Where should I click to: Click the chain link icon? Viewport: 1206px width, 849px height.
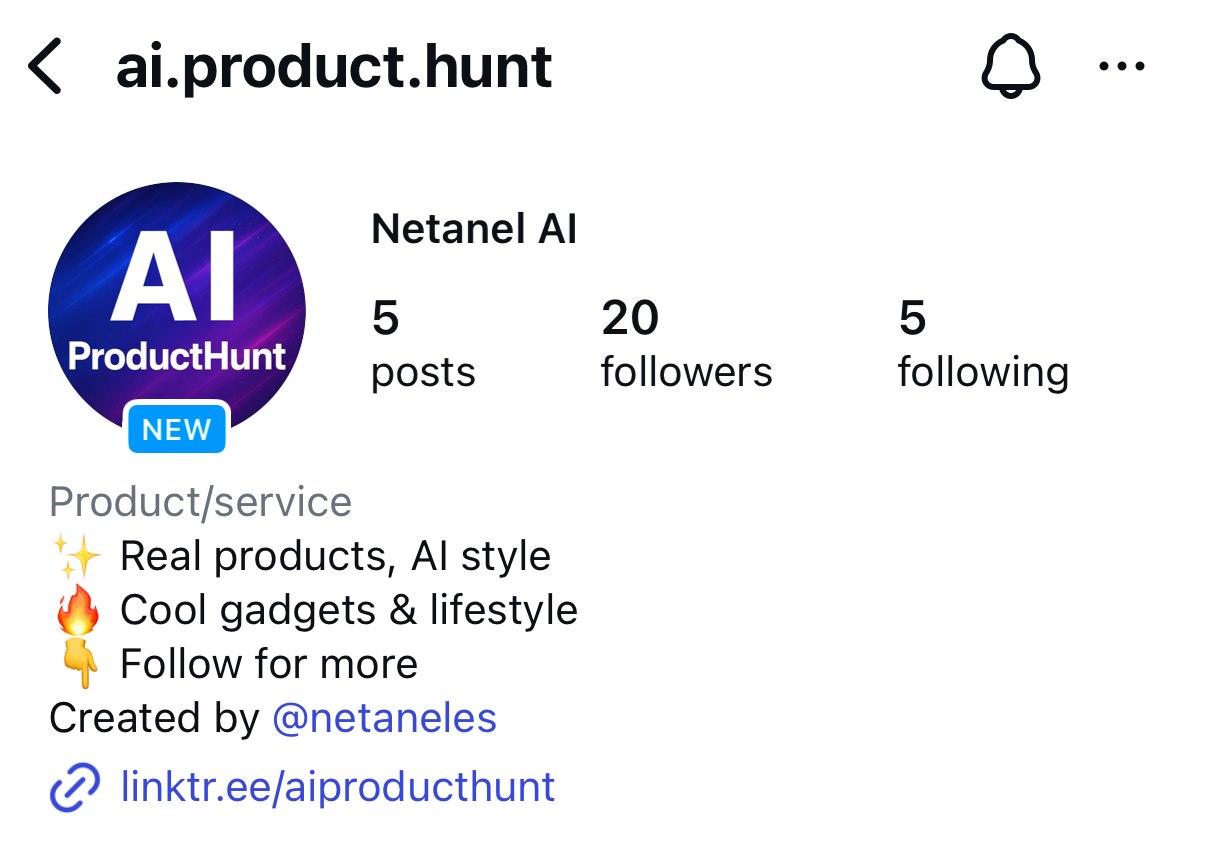tap(75, 787)
